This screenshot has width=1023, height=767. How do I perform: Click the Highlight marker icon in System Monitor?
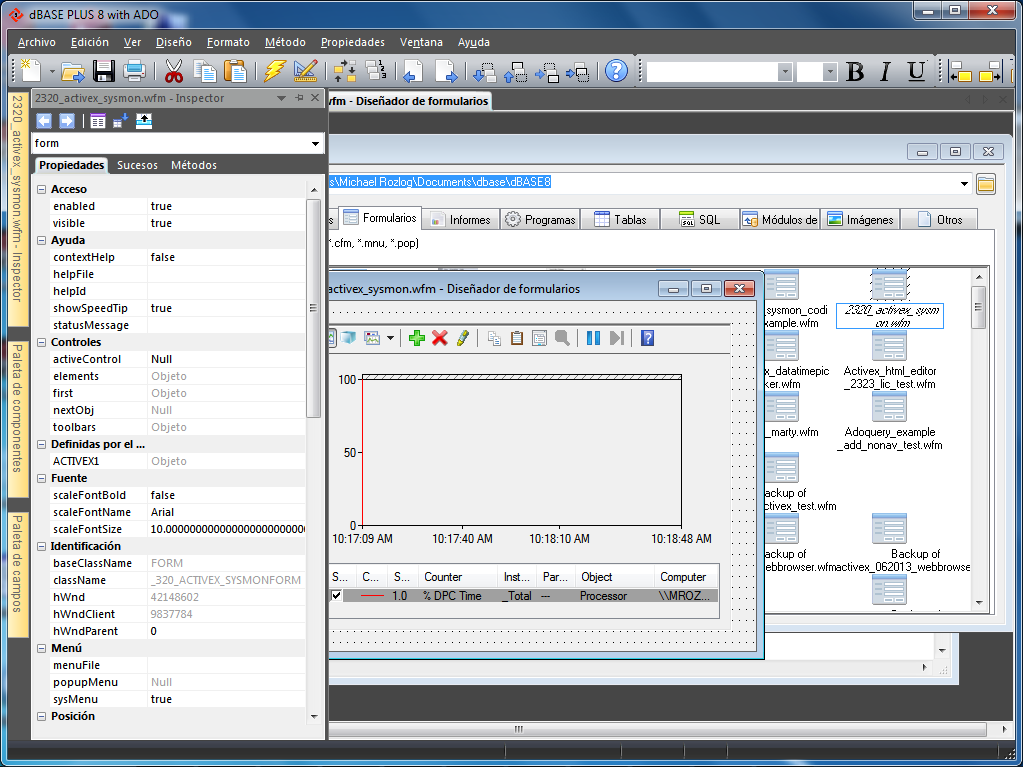pos(463,338)
